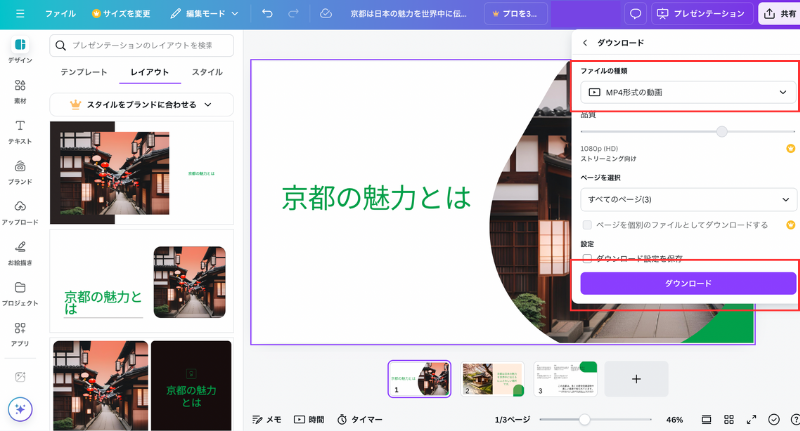Open the メモ notes panel
Image resolution: width=800 pixels, height=431 pixels.
267,419
